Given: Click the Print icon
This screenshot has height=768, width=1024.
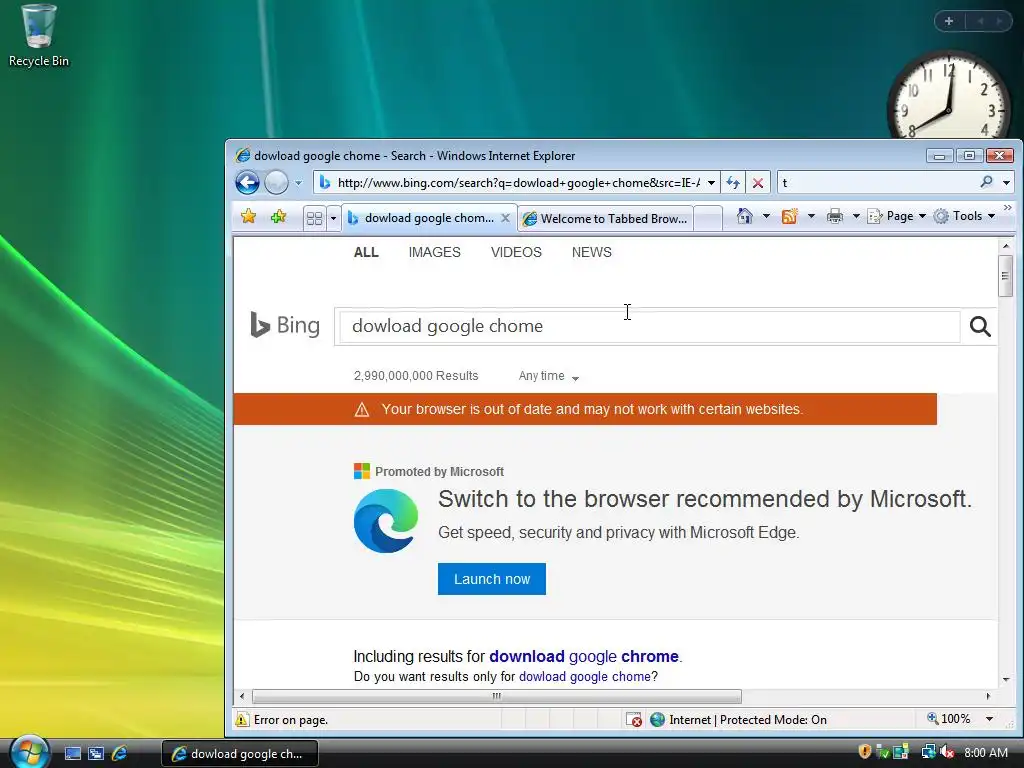Looking at the screenshot, I should point(835,216).
